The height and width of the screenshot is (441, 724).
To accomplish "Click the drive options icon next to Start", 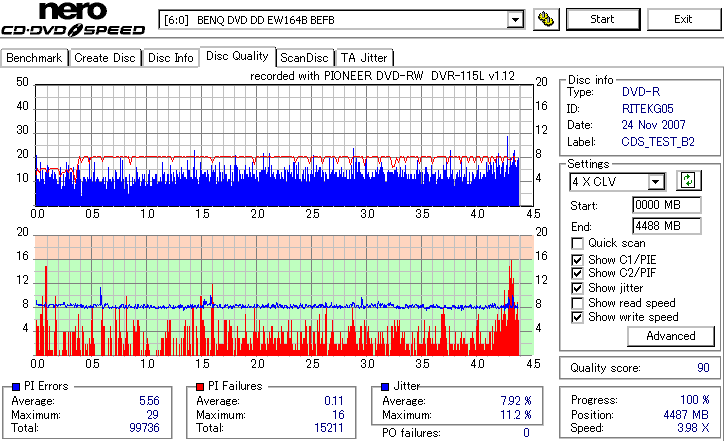I will [x=546, y=19].
